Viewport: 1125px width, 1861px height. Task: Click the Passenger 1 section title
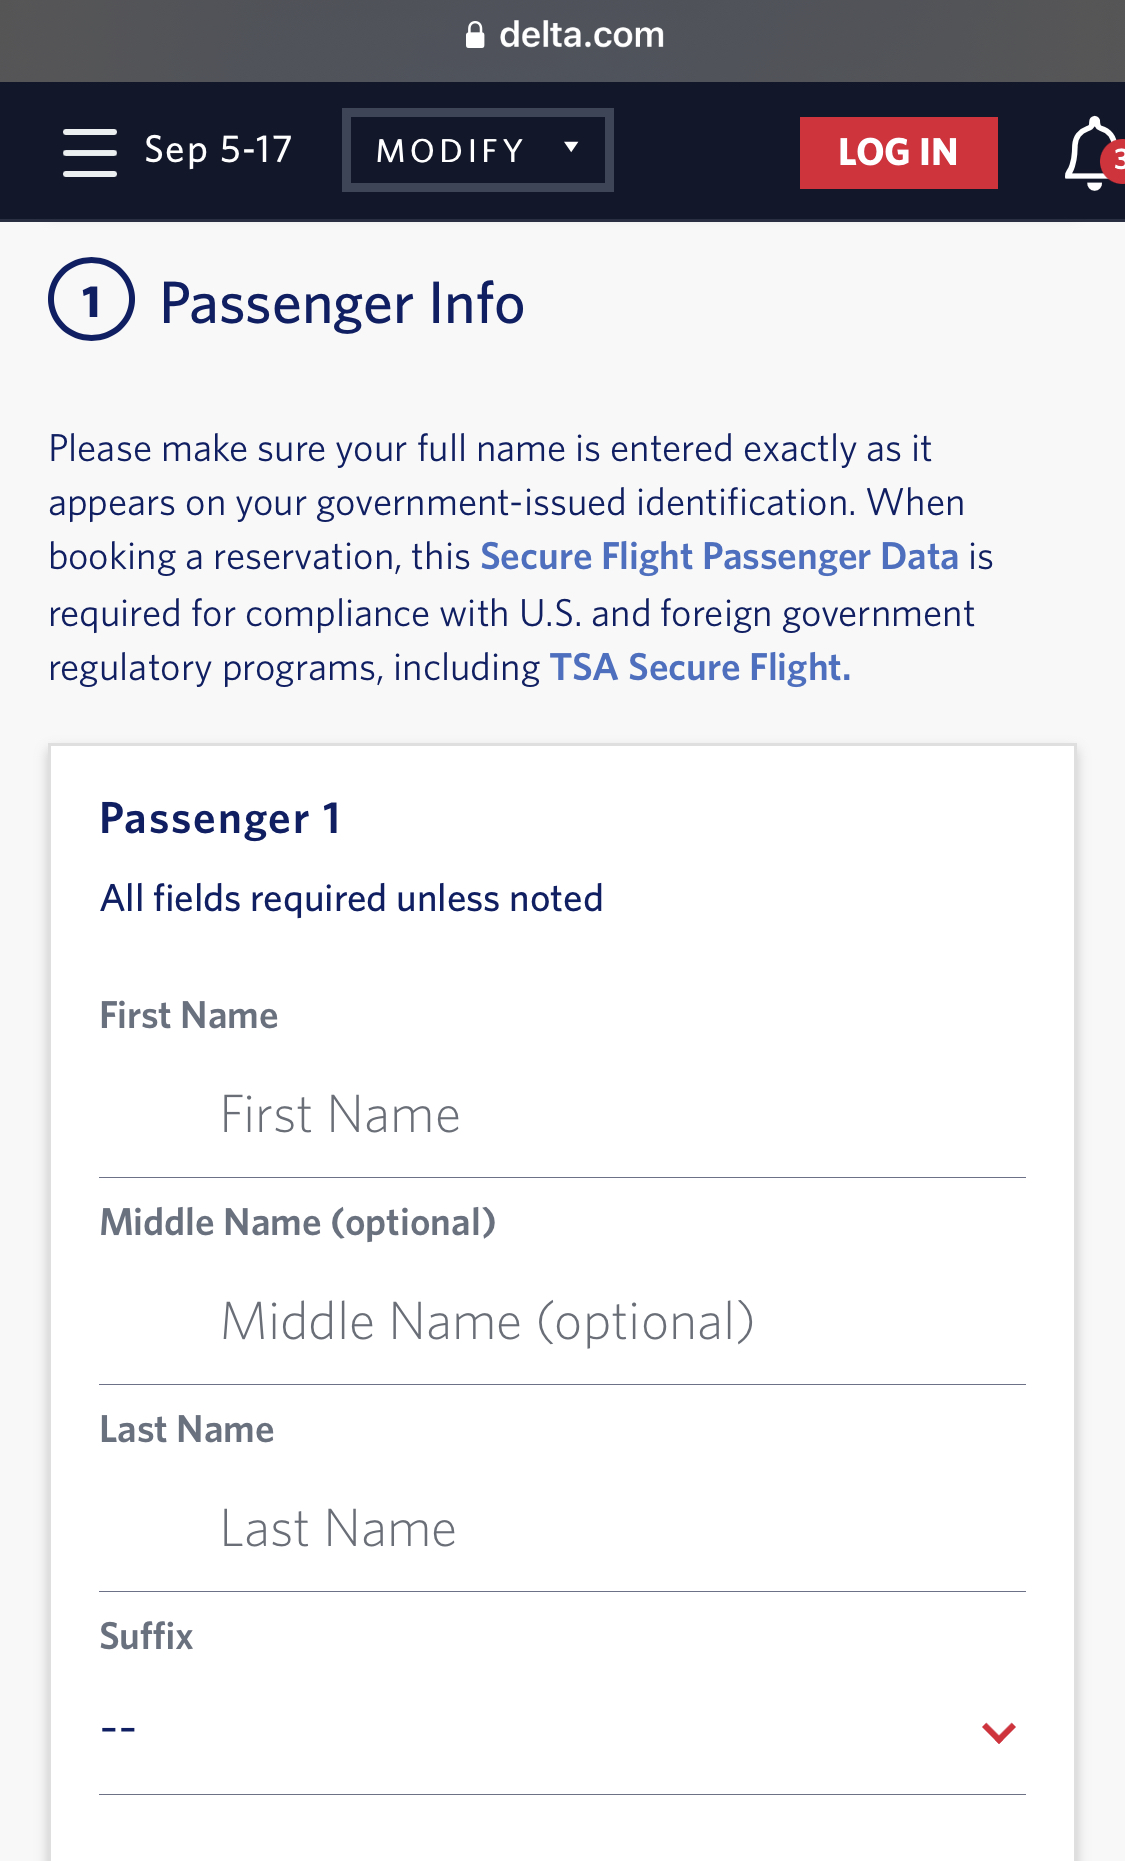click(220, 819)
